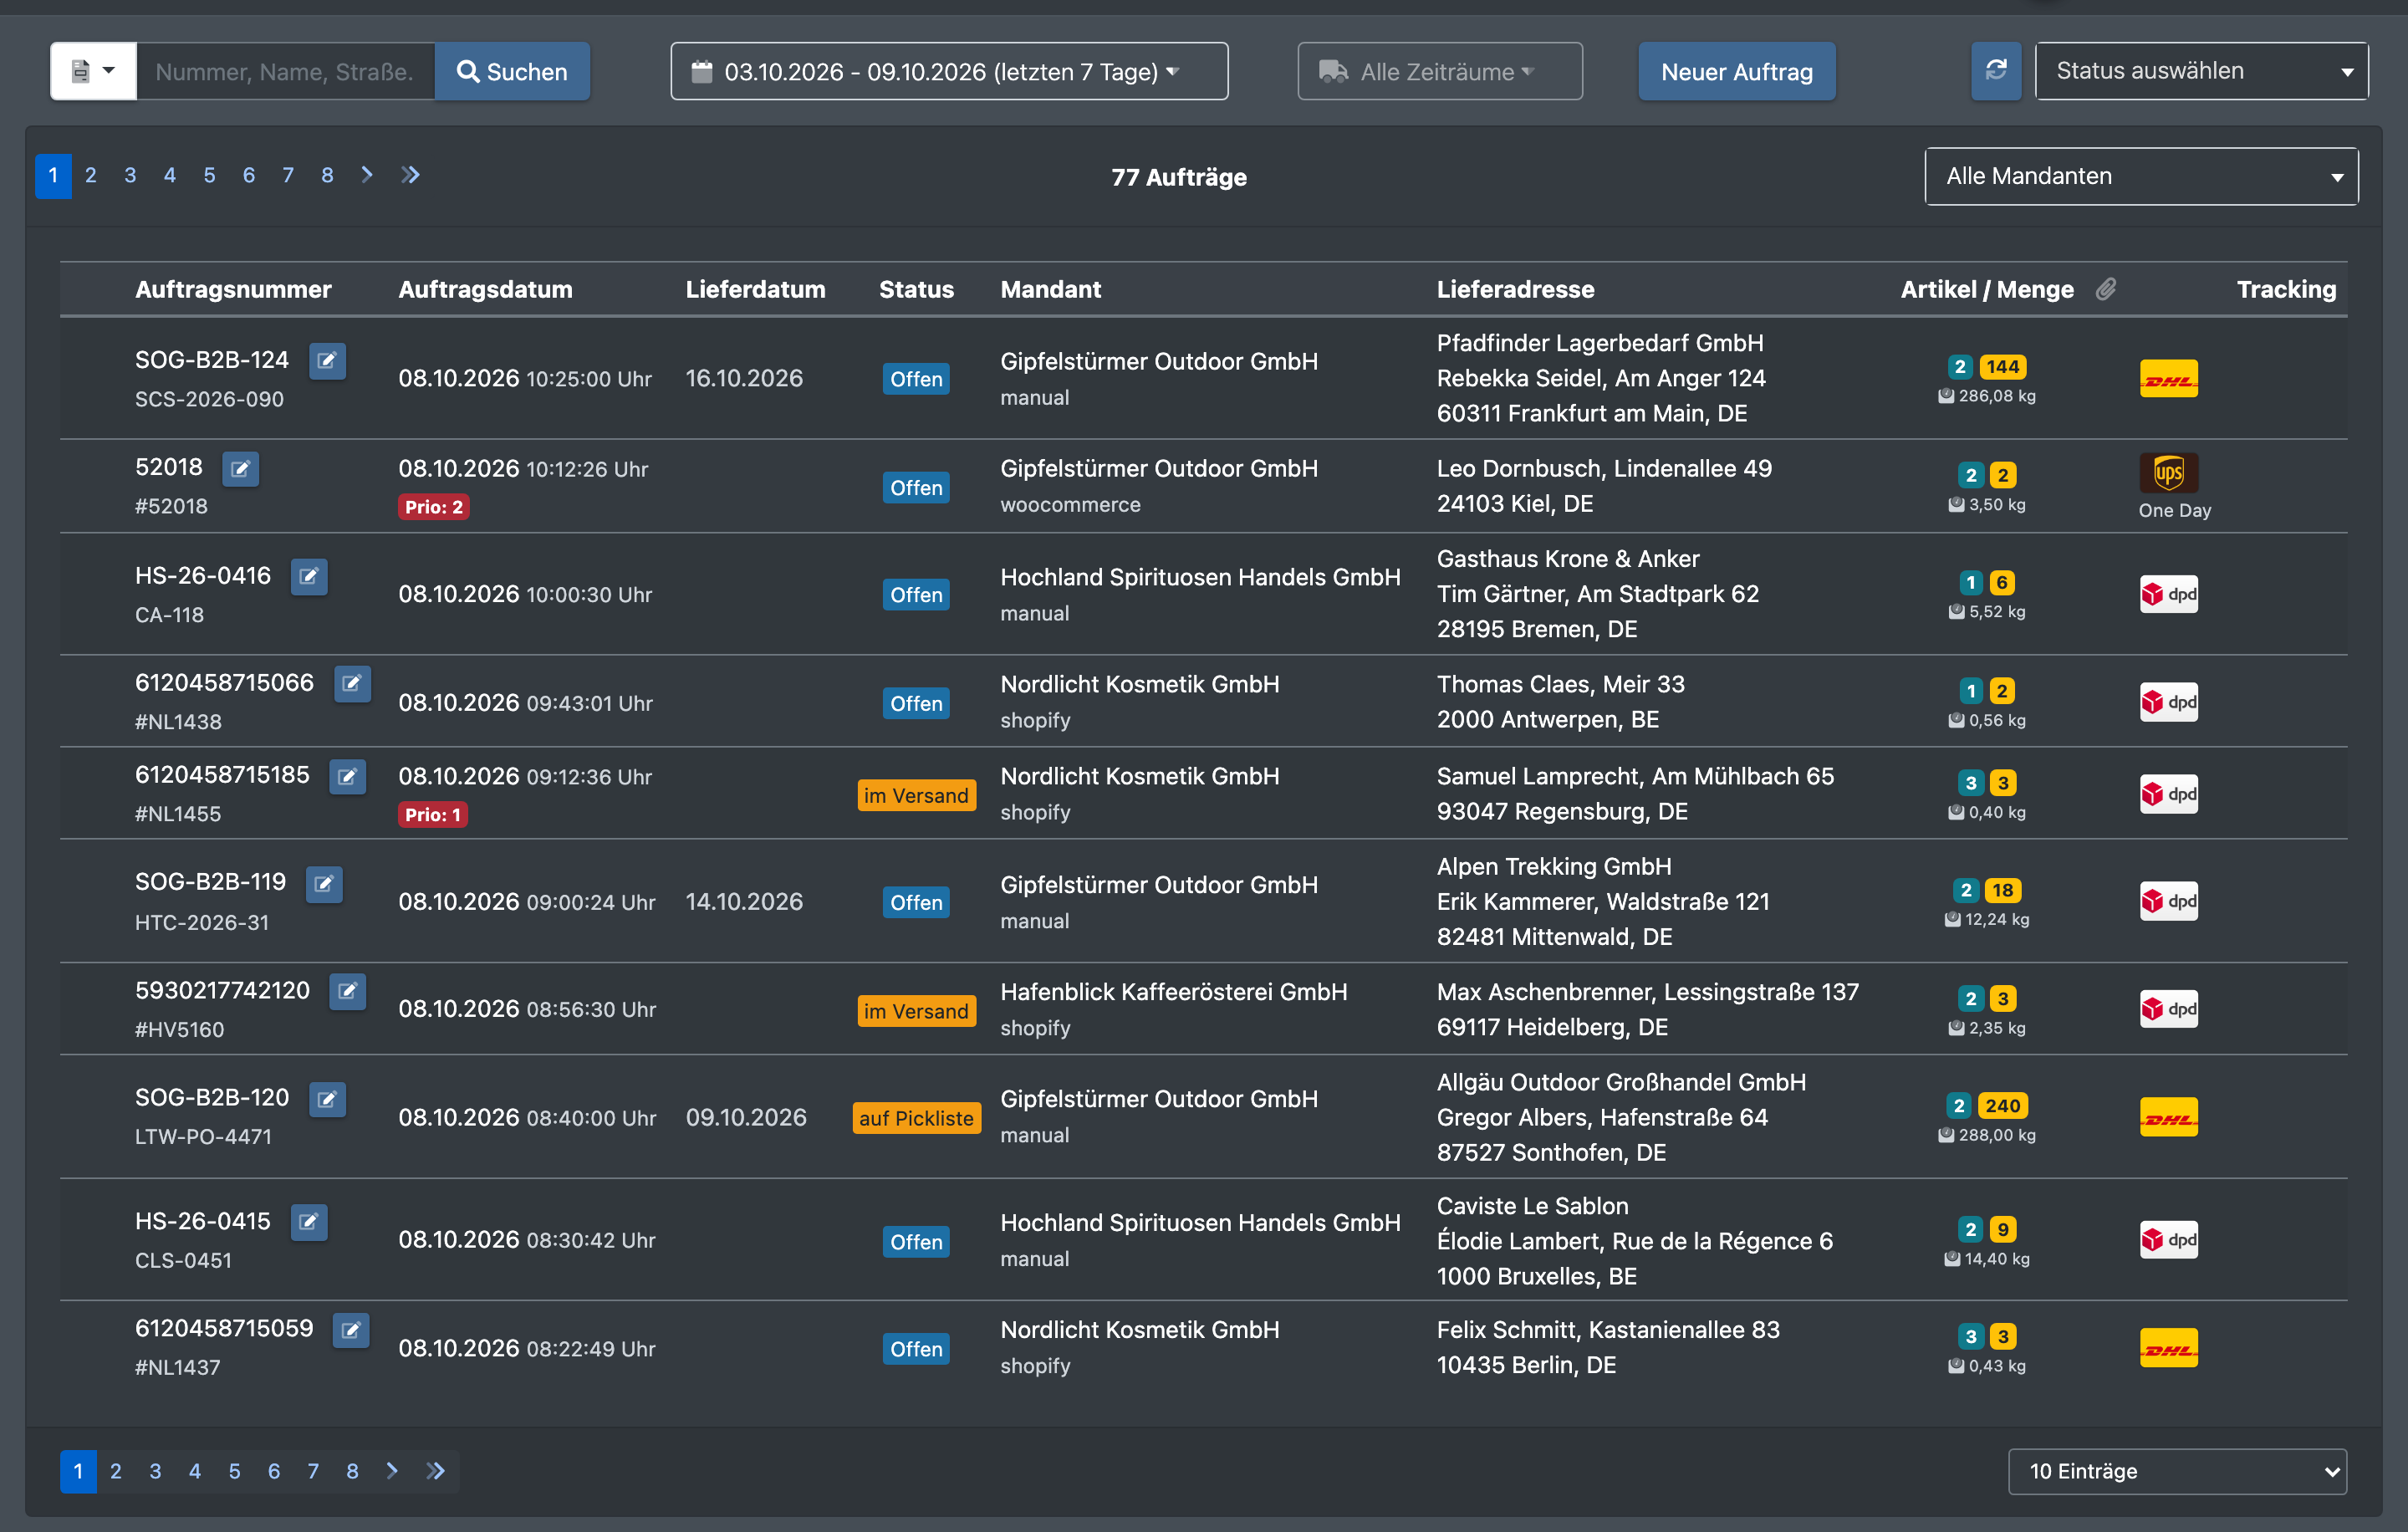The height and width of the screenshot is (1532, 2408).
Task: Click edit icon beside HS-26-0415
Action: pos(309,1222)
